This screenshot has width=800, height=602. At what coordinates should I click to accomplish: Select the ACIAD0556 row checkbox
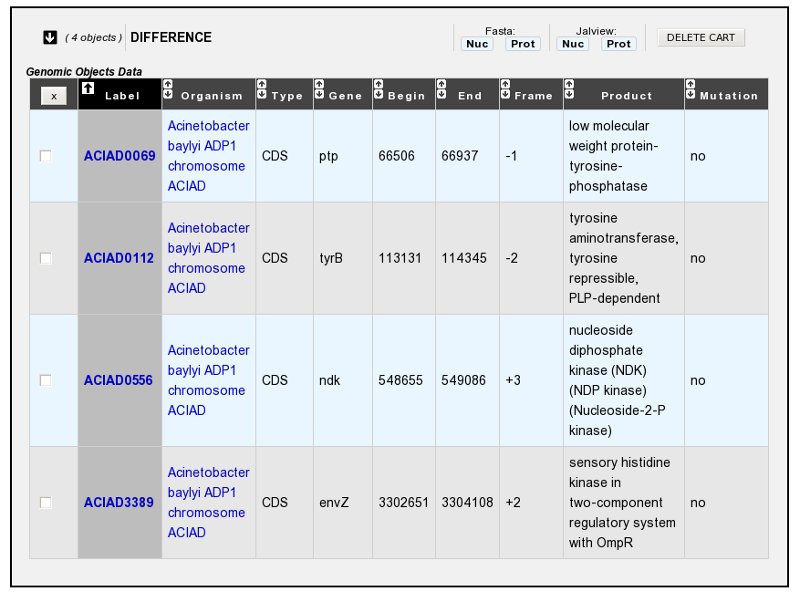[45, 380]
